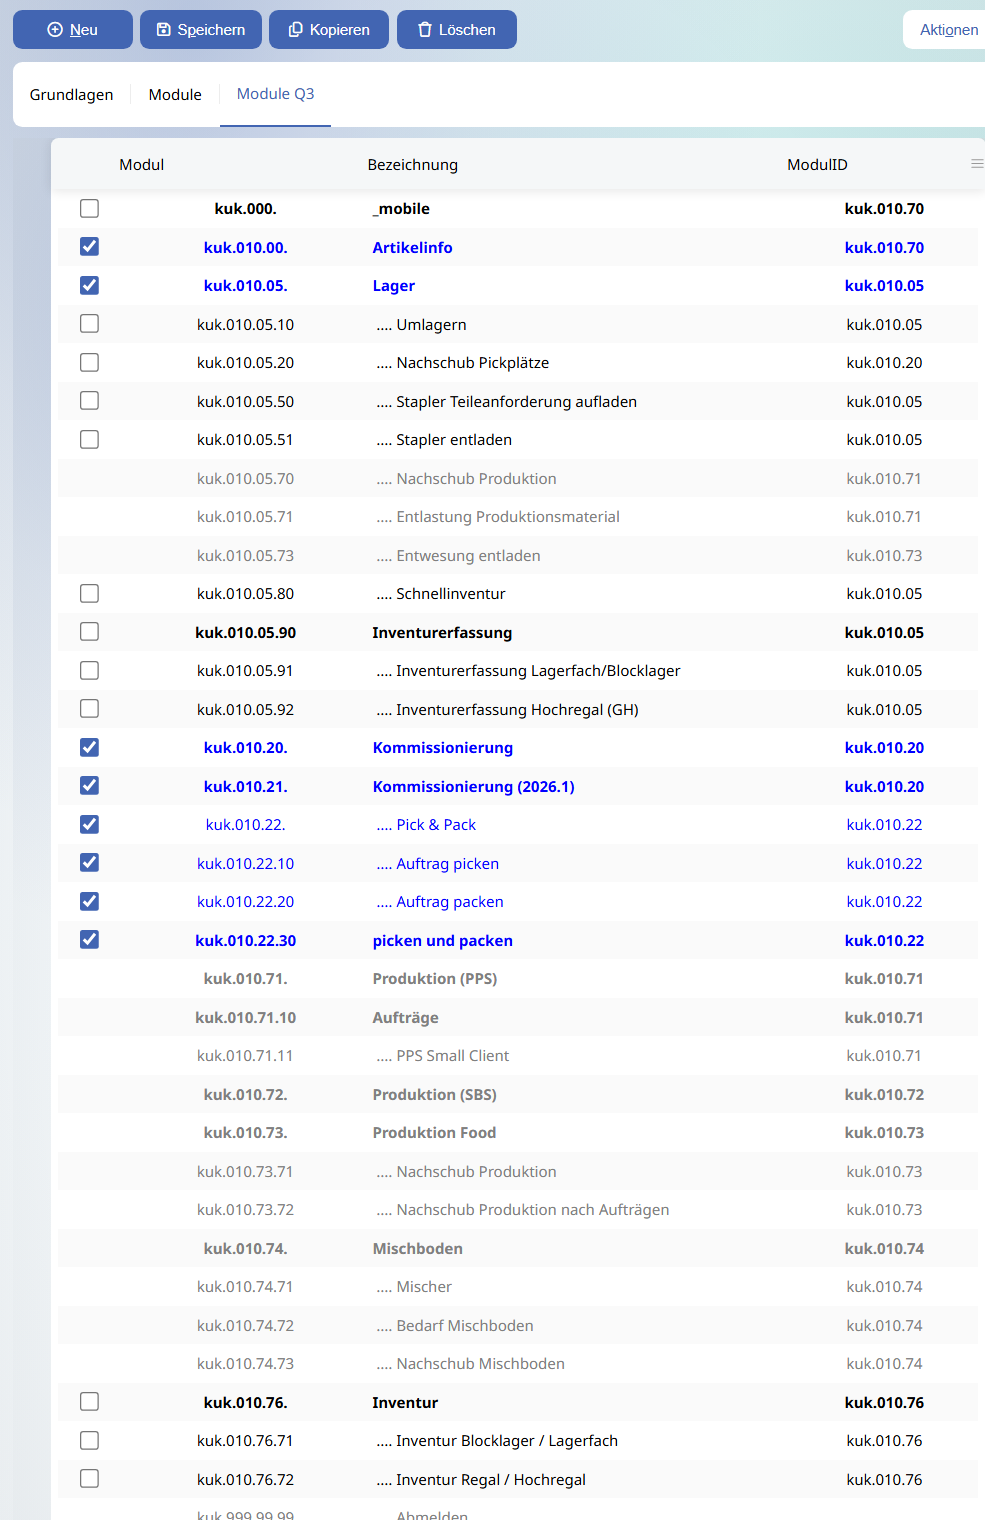Screen dimensions: 985x1520
Task: Sort by the Modul column header
Action: pos(142,165)
